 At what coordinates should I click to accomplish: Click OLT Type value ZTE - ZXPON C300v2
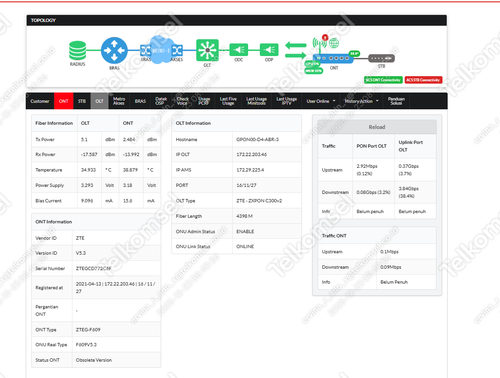pos(259,201)
